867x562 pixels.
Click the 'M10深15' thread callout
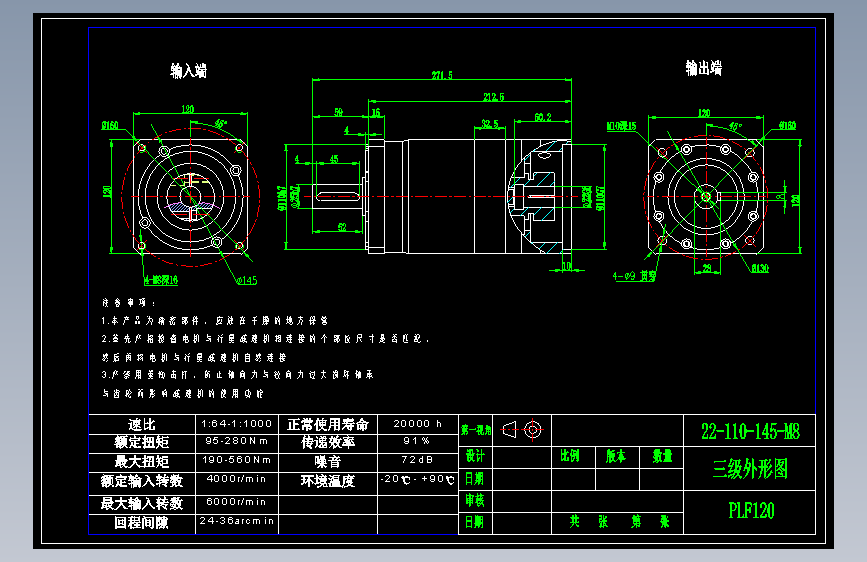[621, 126]
